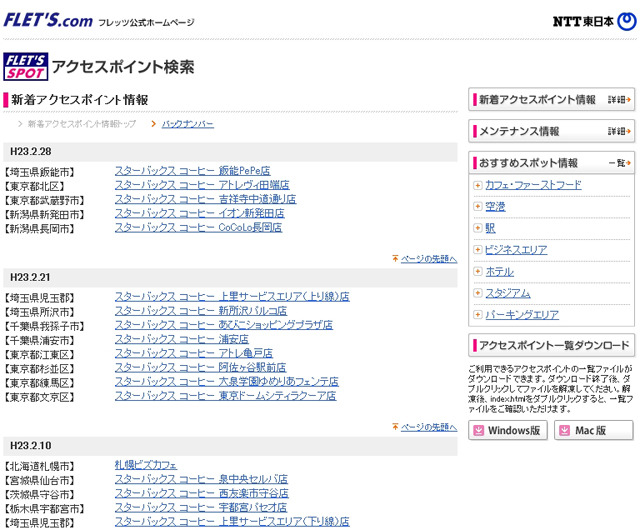
Task: Open 大泉学園ゆめりあフェンテ店 link
Action: [x=227, y=381]
